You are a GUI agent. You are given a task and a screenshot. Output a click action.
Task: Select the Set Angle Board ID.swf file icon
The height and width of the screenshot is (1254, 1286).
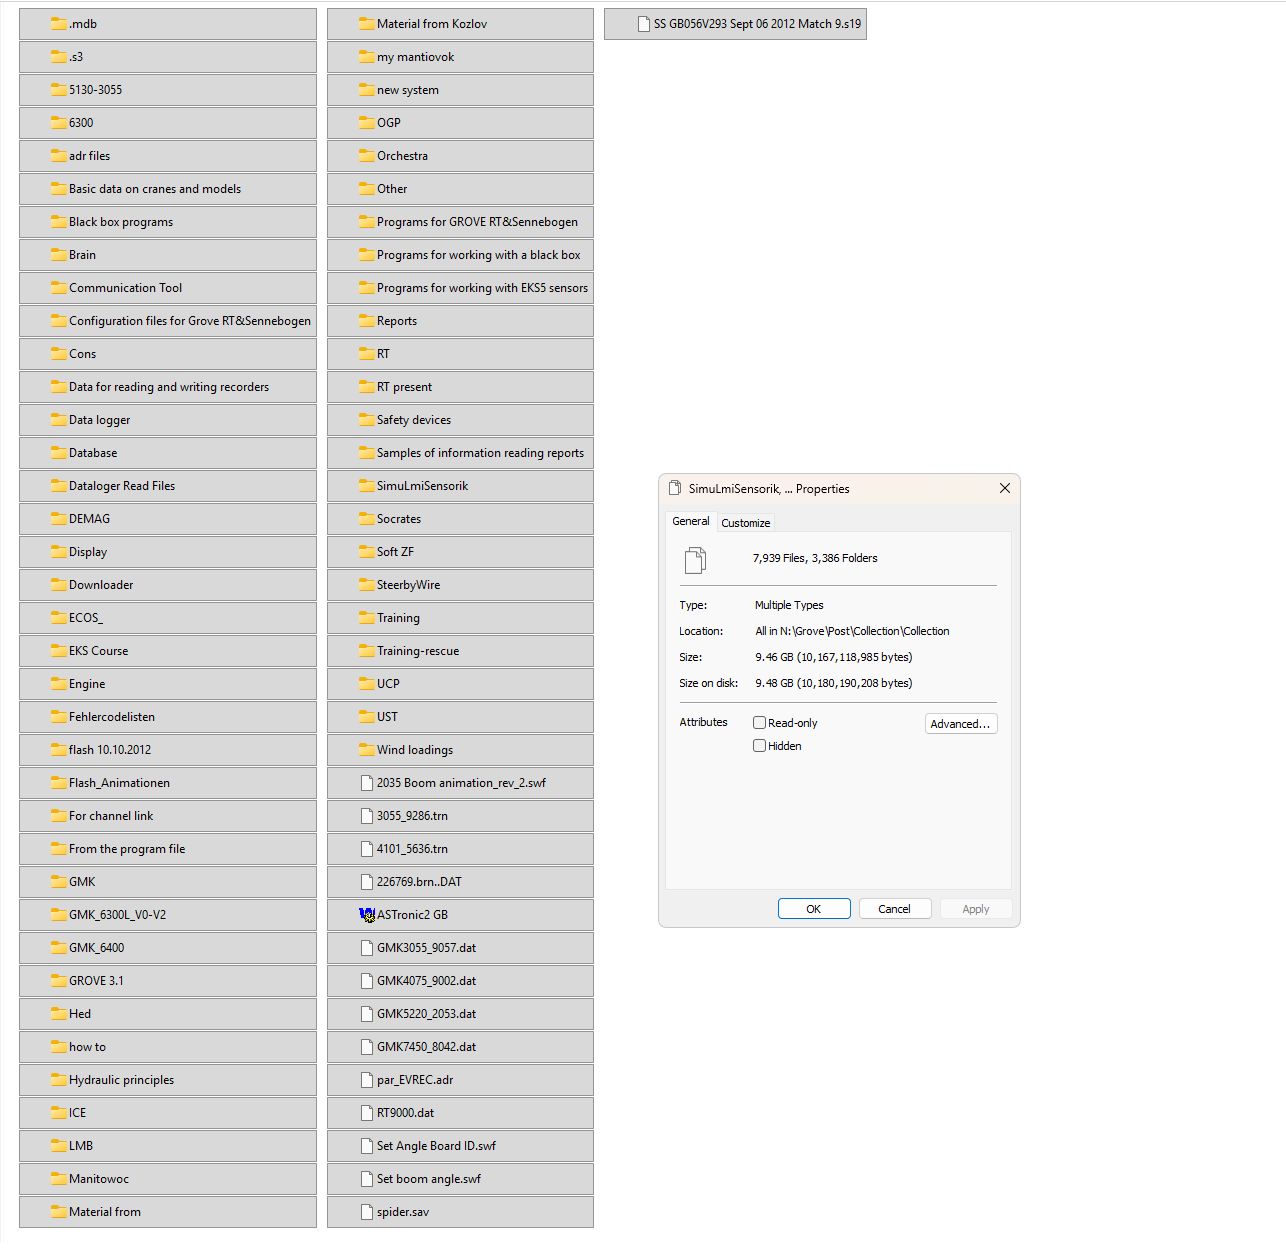pos(366,1145)
